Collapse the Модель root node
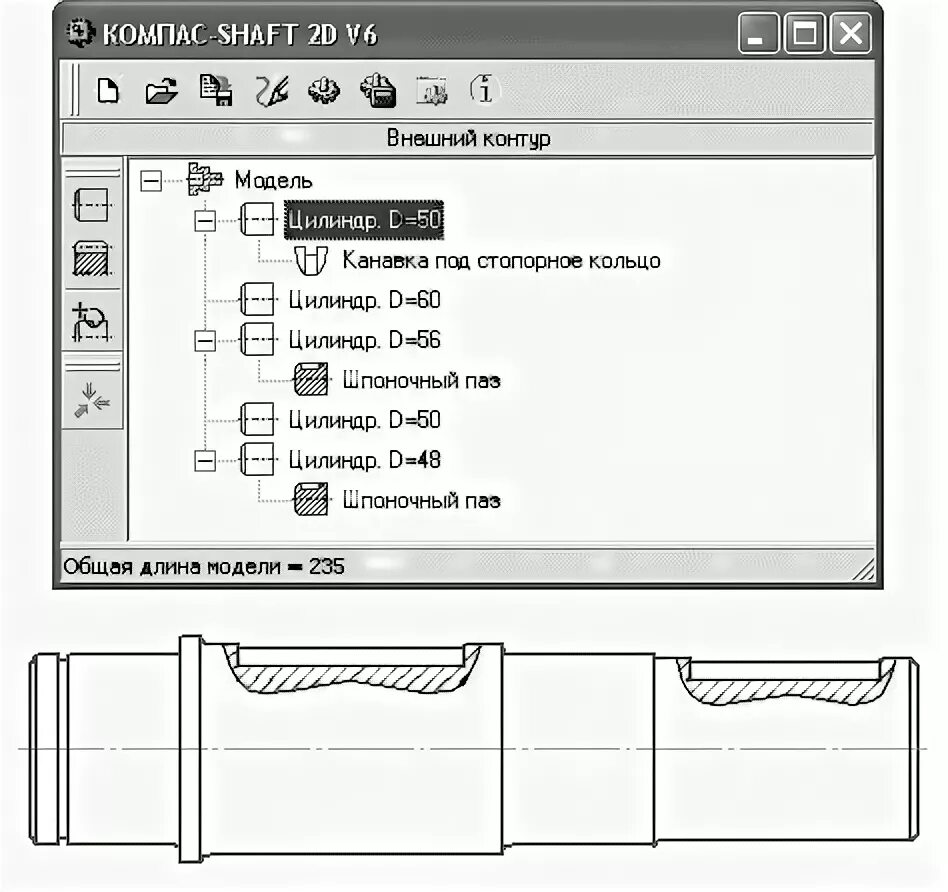This screenshot has width=948, height=892. pos(151,180)
